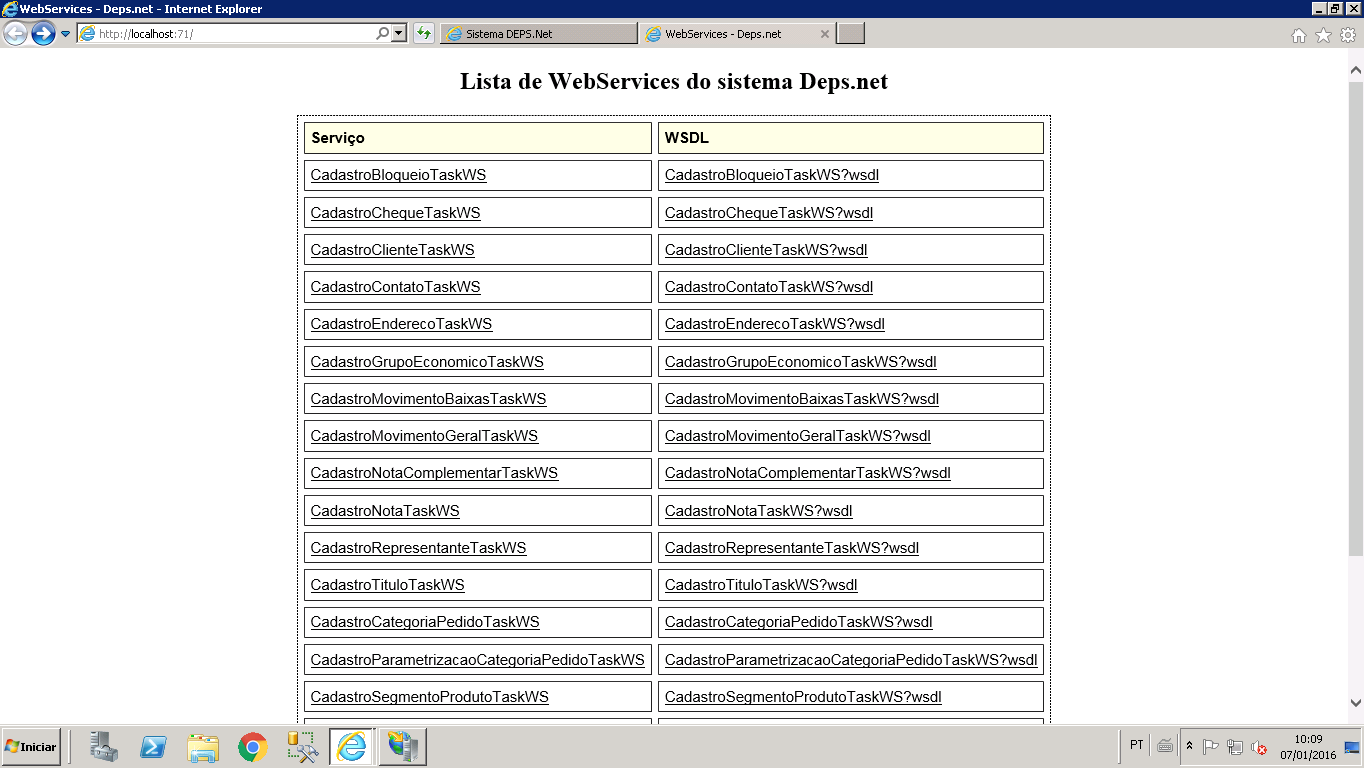Open a new blank tab

851,33
